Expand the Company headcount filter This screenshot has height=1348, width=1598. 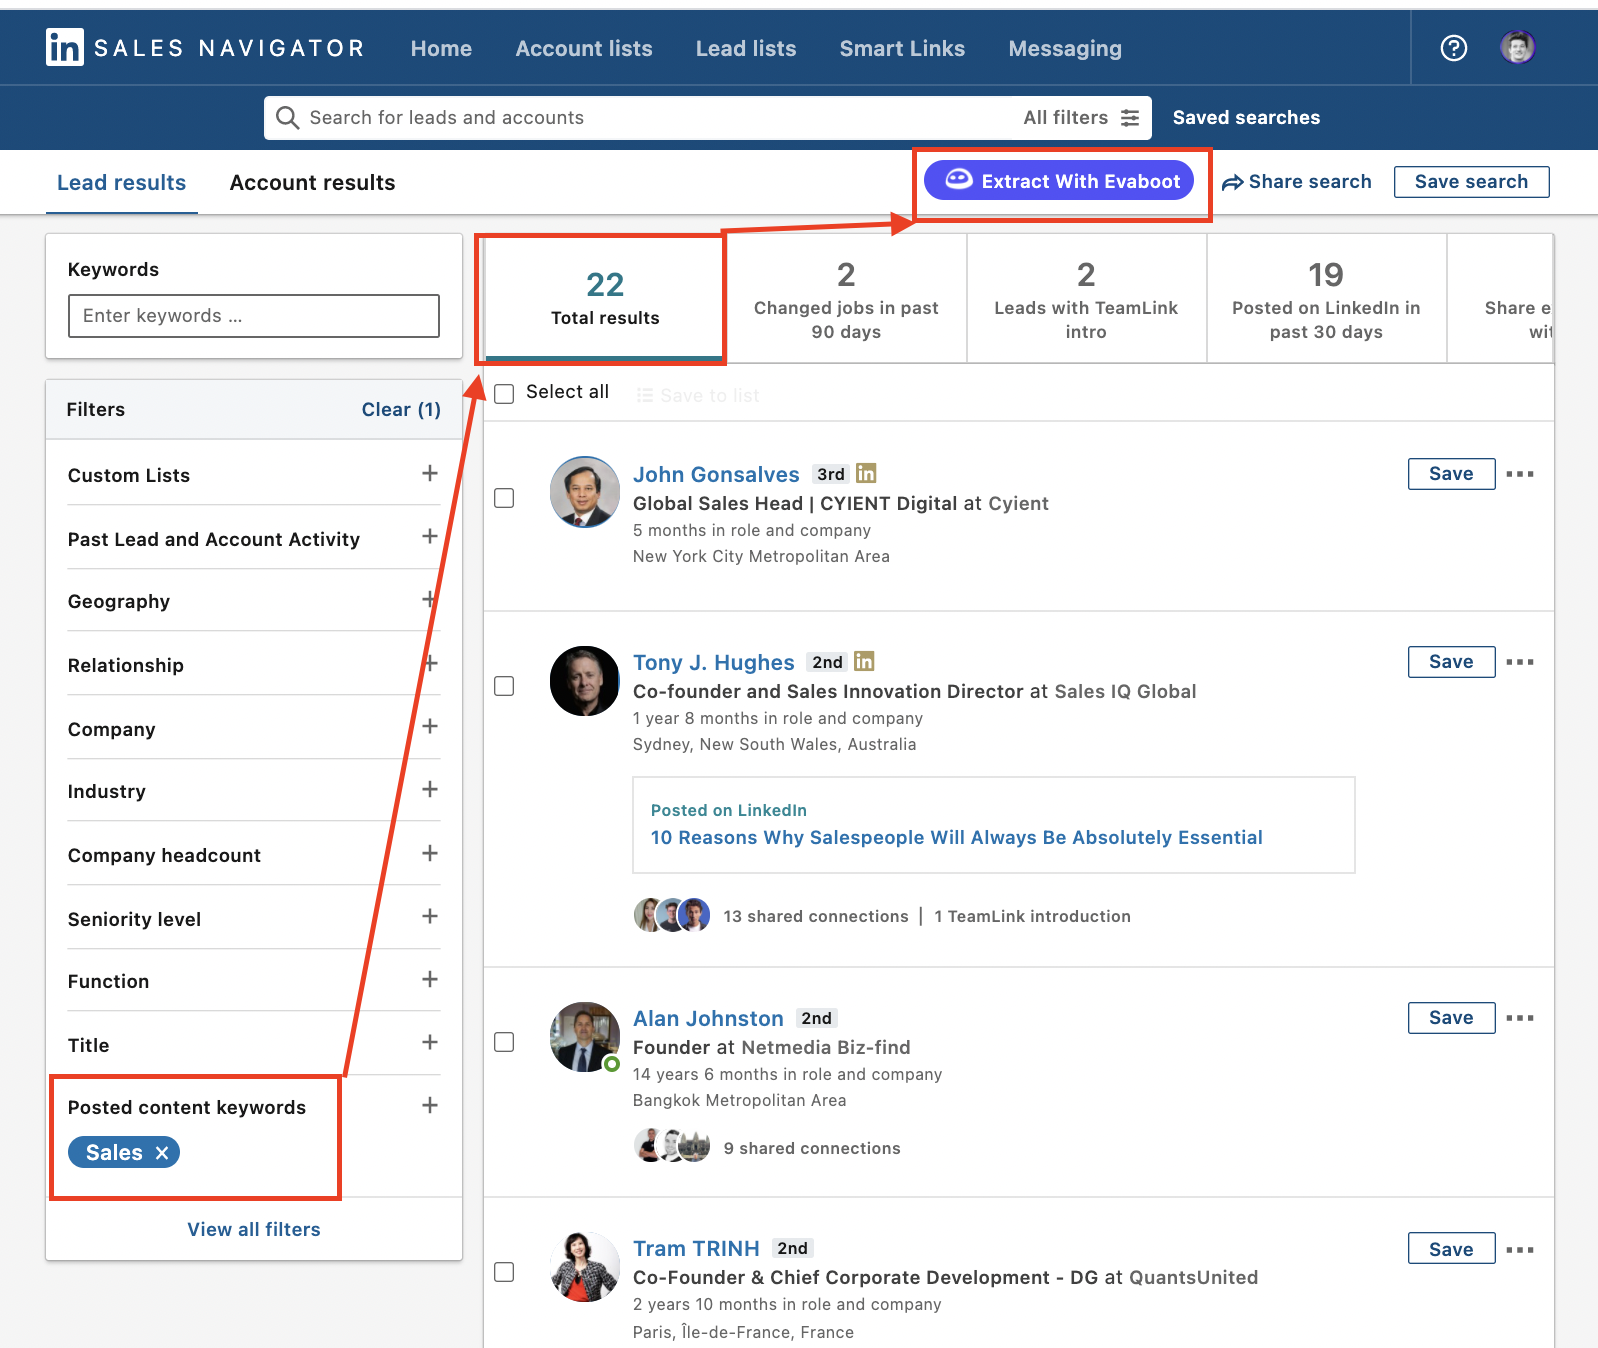coord(430,853)
